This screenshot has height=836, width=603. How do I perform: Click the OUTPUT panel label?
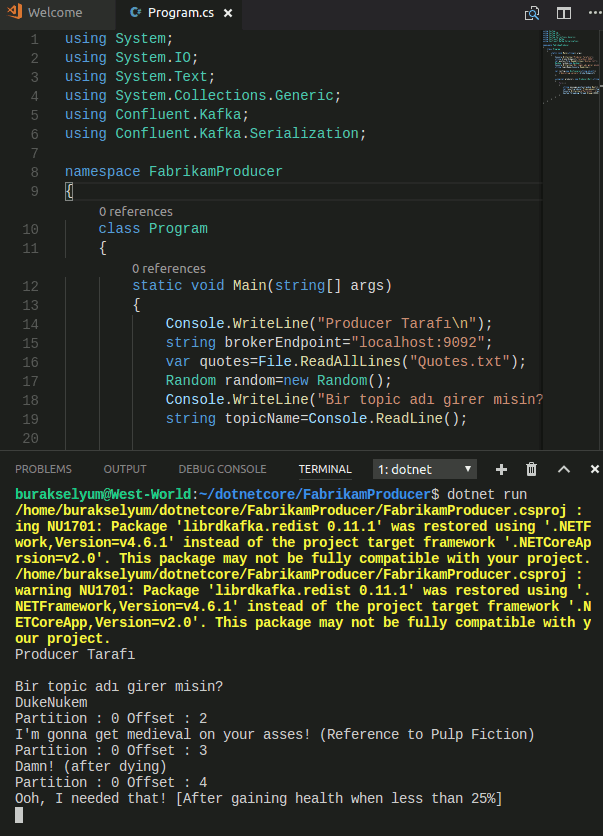[124, 468]
